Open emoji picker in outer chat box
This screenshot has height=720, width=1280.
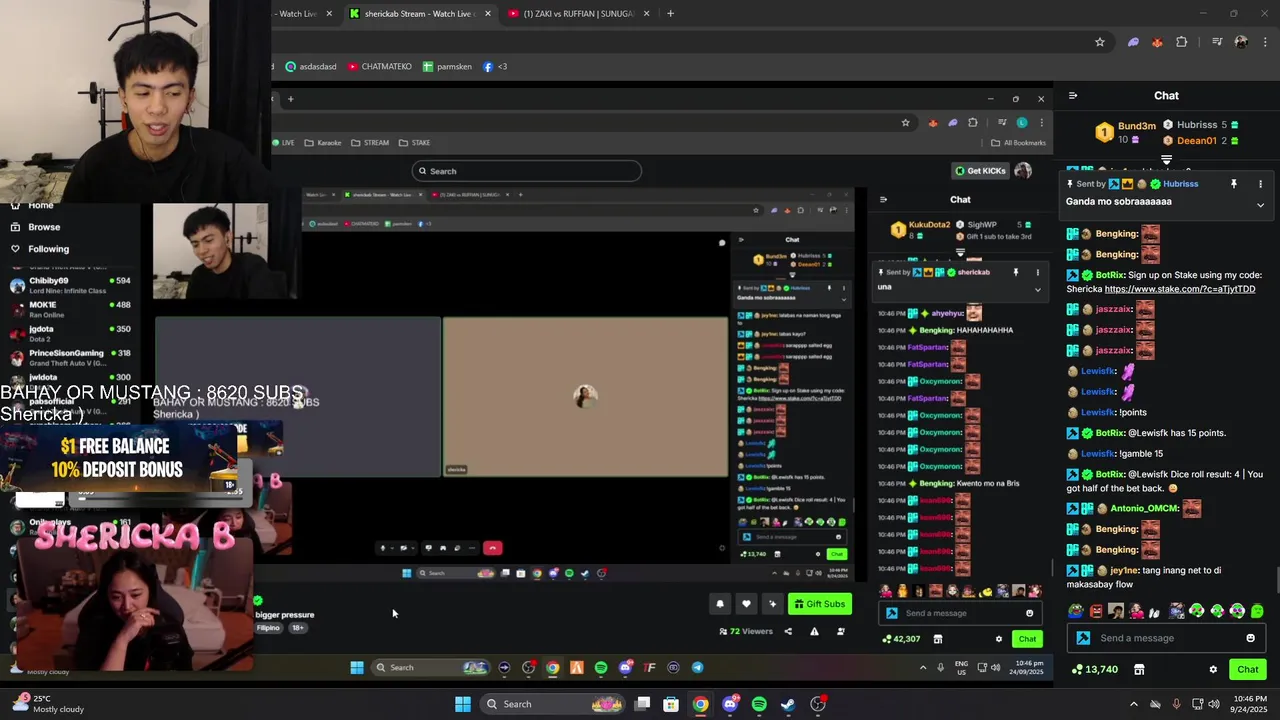click(1250, 638)
